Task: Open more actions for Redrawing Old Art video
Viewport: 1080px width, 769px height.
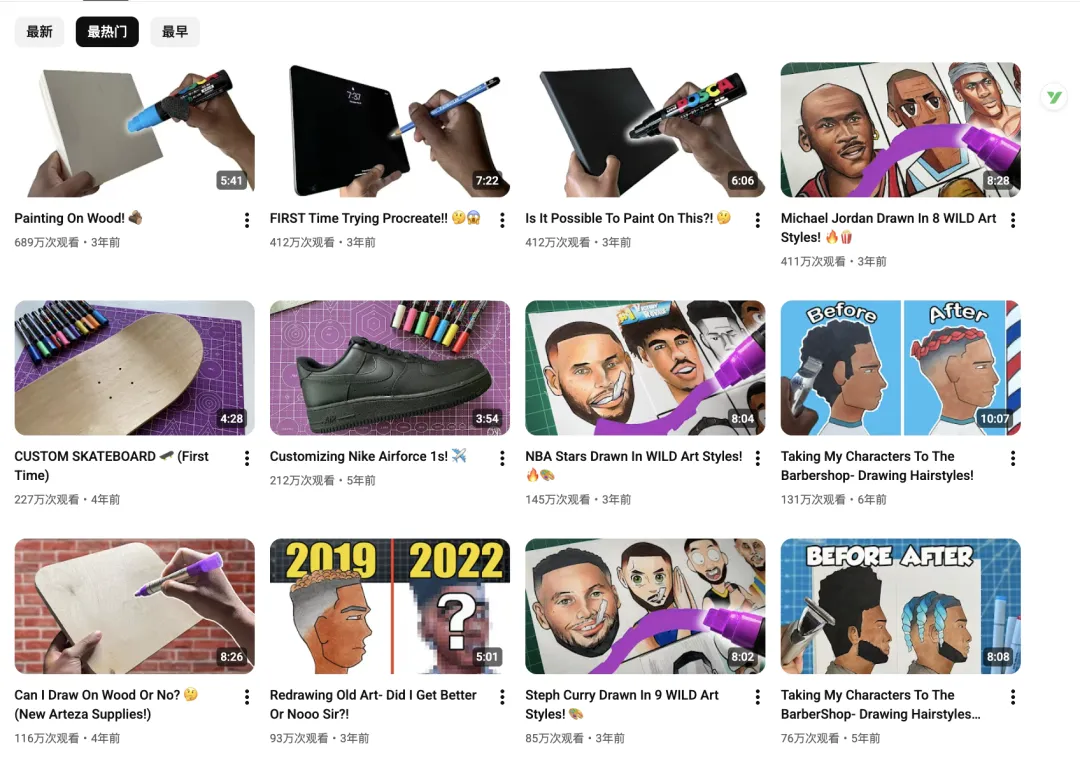Action: (502, 697)
